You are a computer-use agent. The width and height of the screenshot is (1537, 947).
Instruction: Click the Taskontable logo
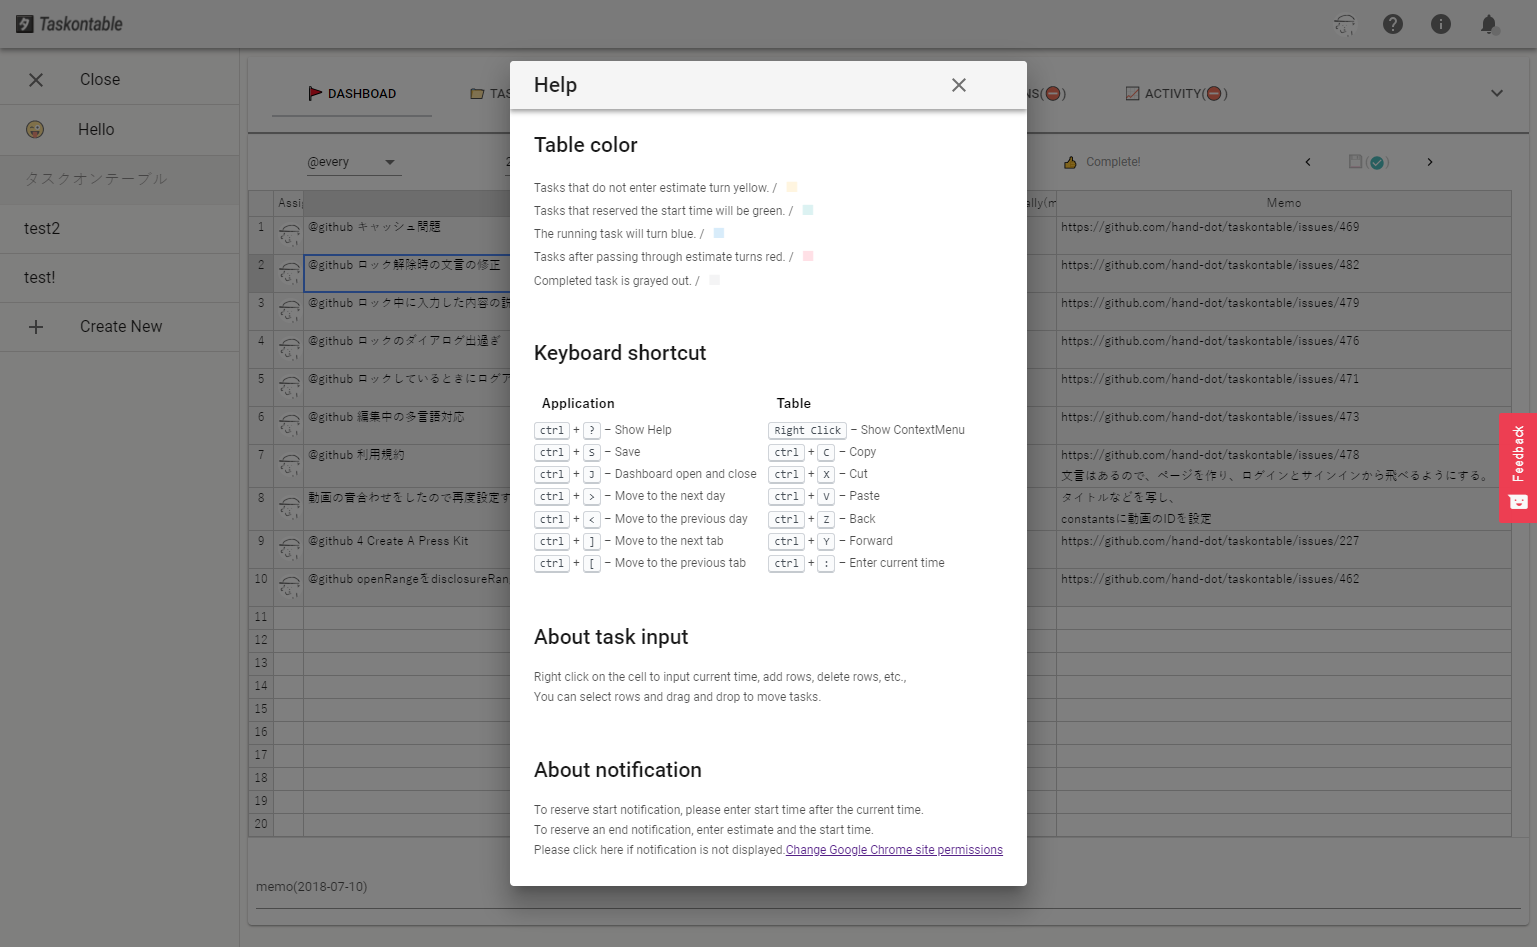pyautogui.click(x=69, y=24)
